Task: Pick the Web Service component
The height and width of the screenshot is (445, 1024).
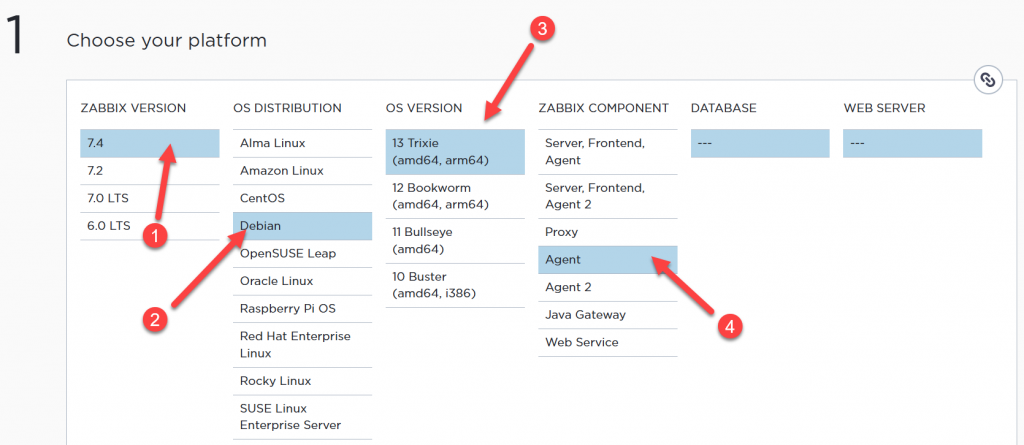Action: tap(607, 342)
